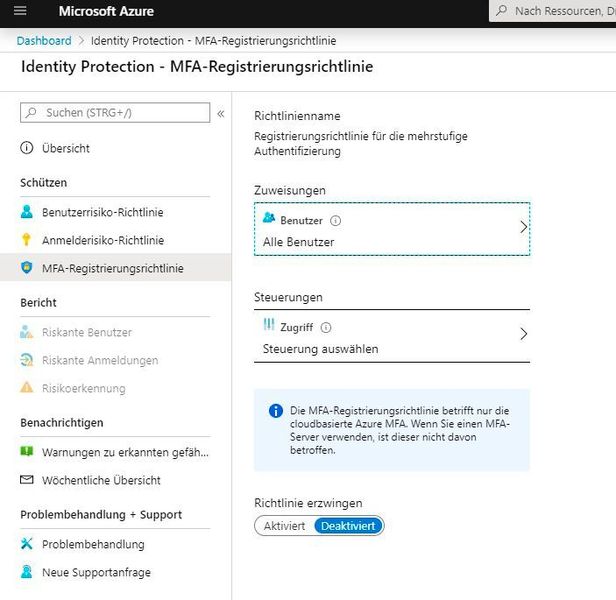Click the magnifier icon in sidebar search

click(31, 113)
